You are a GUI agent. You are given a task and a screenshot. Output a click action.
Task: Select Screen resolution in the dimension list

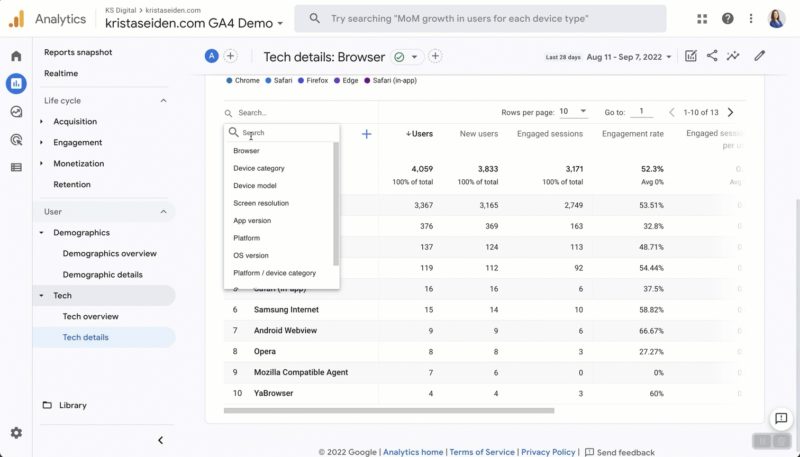click(x=261, y=203)
